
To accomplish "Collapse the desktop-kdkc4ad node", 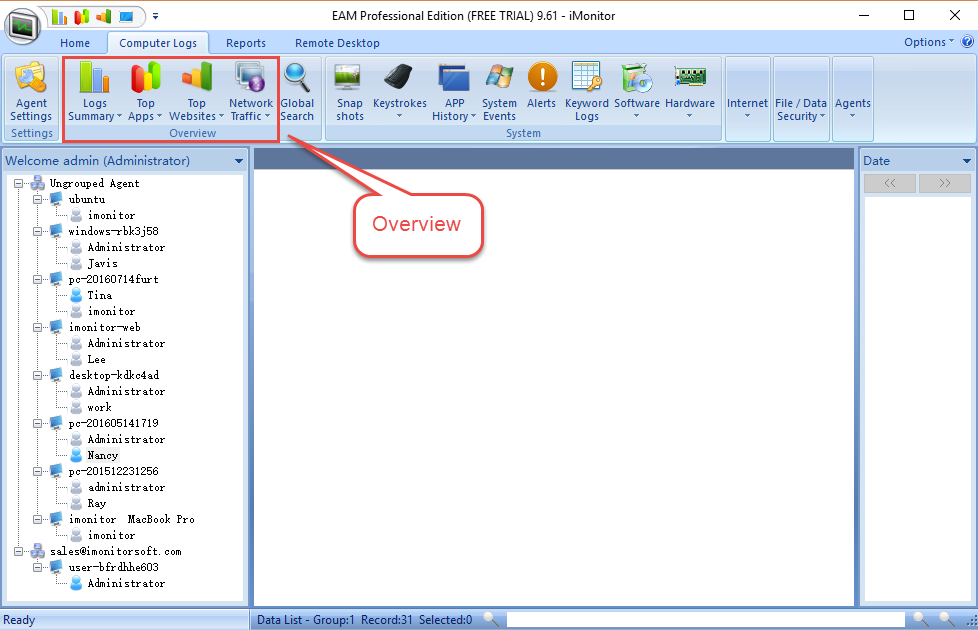I will 37,376.
